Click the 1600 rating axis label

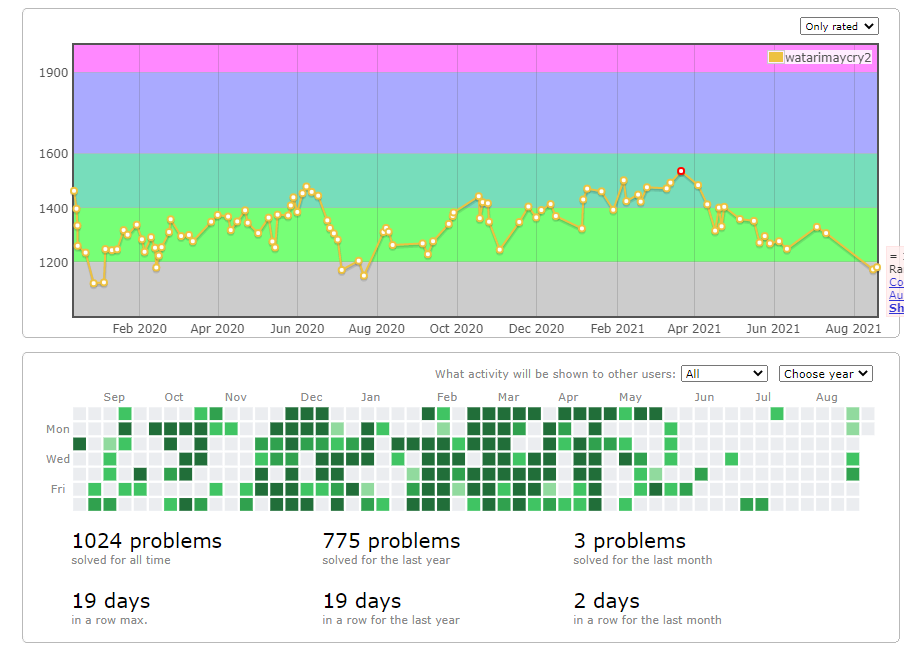(53, 153)
